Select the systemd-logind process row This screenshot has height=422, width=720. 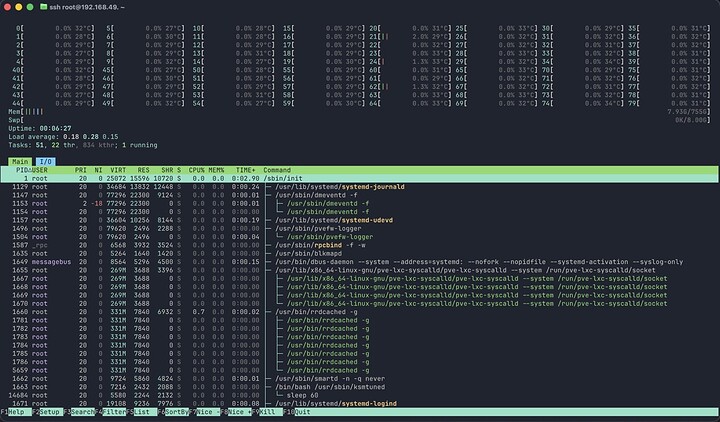[360, 404]
